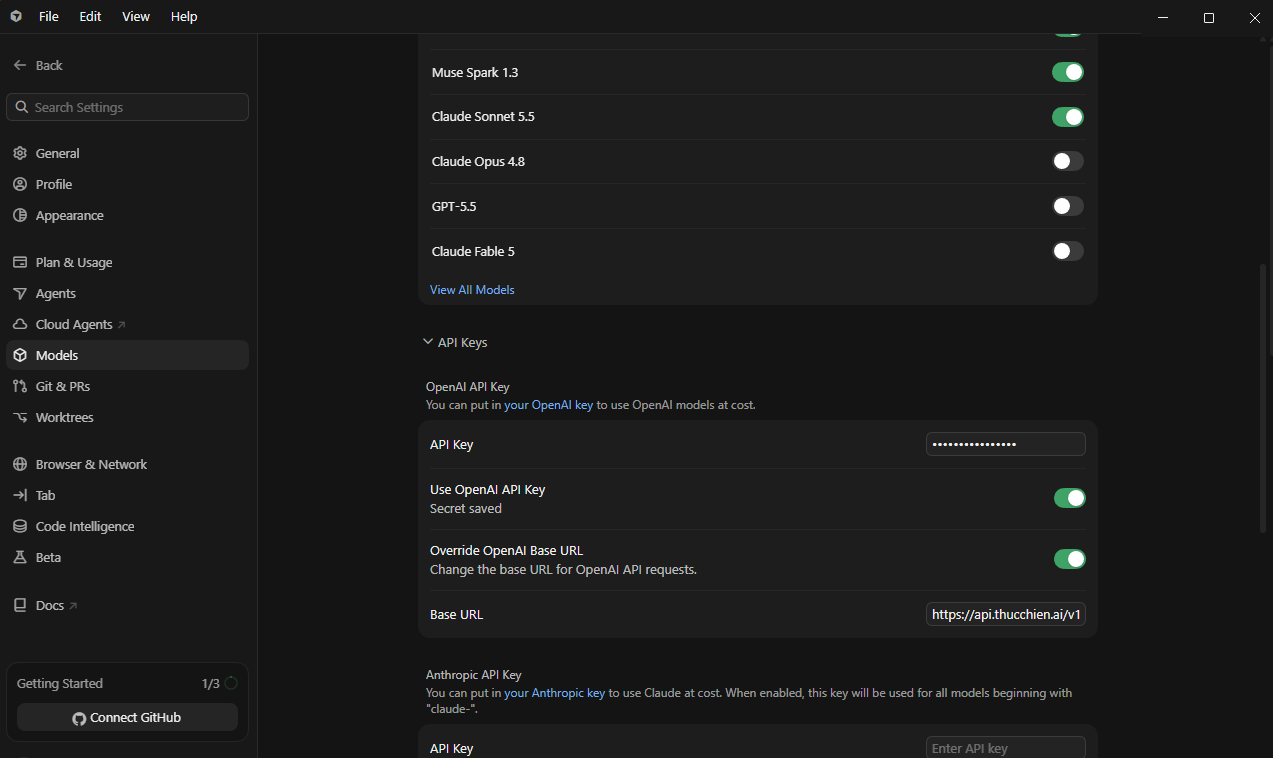Turn off Claude Sonnet 5.5 toggle
Screen dimensions: 1273x758
1068,117
